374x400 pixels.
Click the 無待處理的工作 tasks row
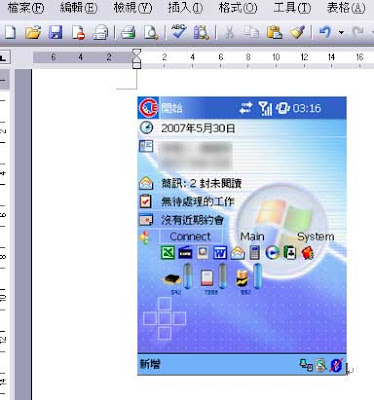[198, 202]
